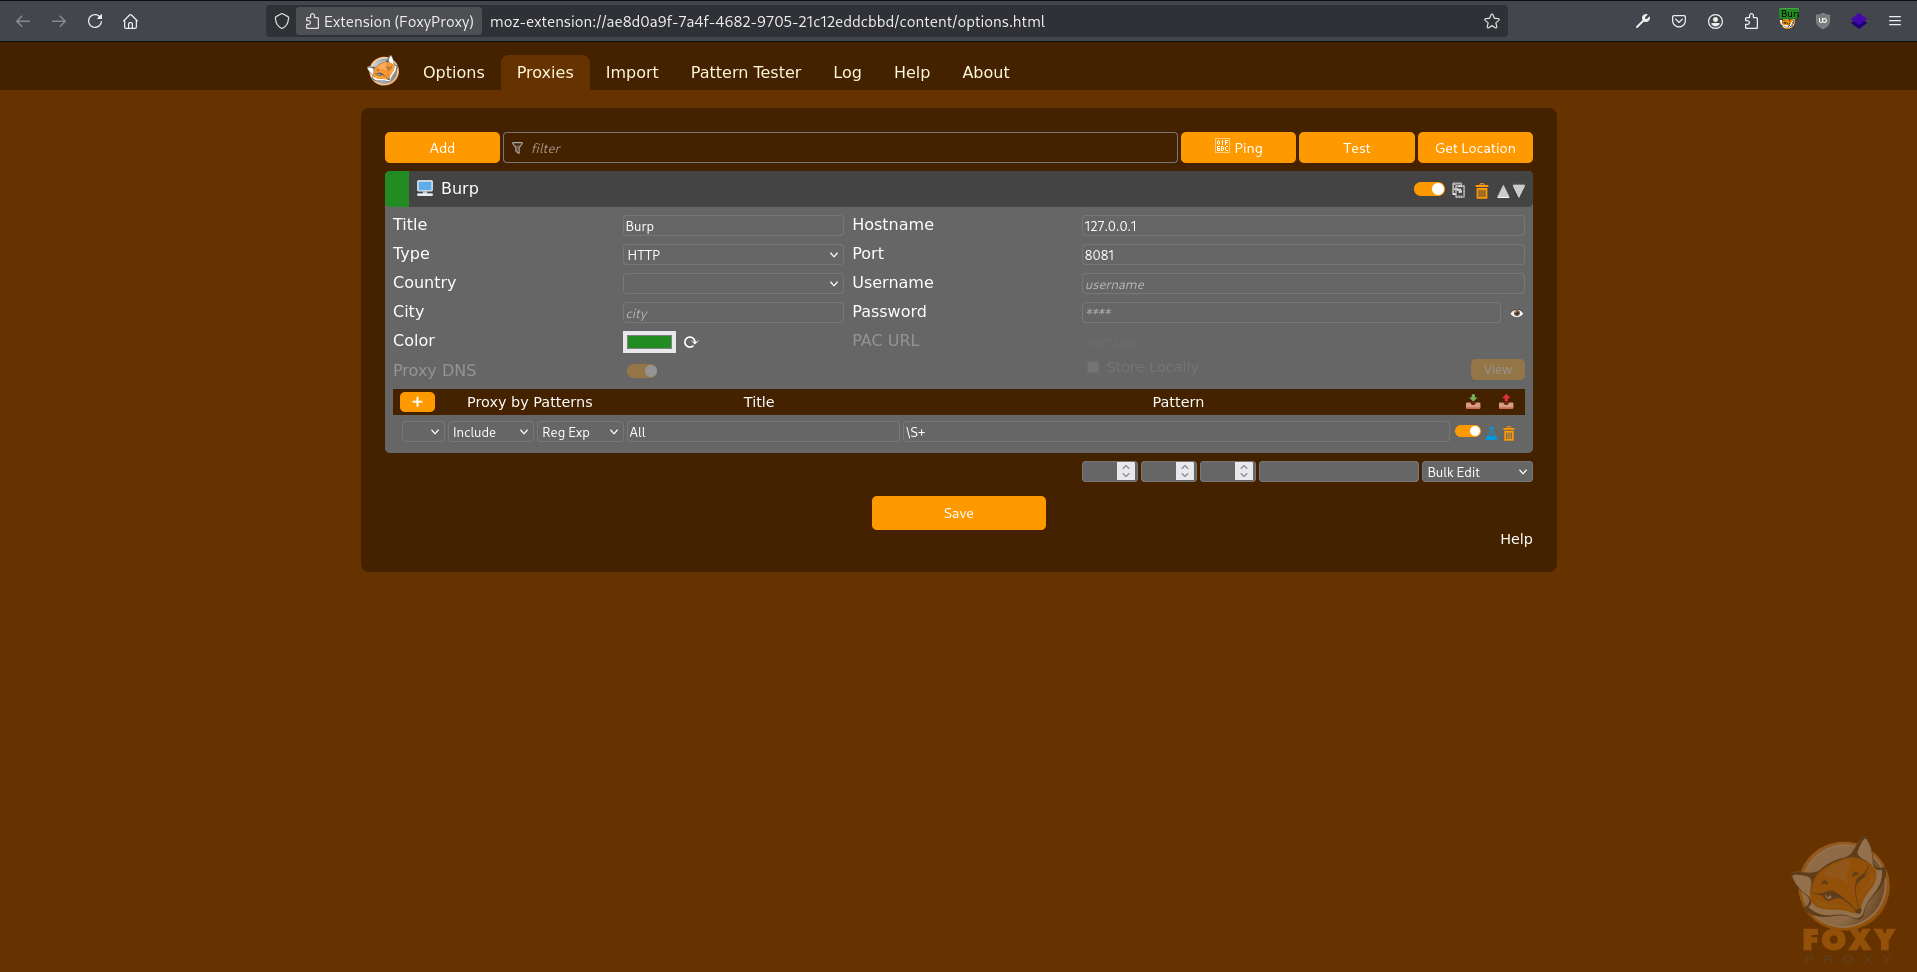Click the View button next to Store Locally
Image resolution: width=1917 pixels, height=972 pixels.
1497,369
